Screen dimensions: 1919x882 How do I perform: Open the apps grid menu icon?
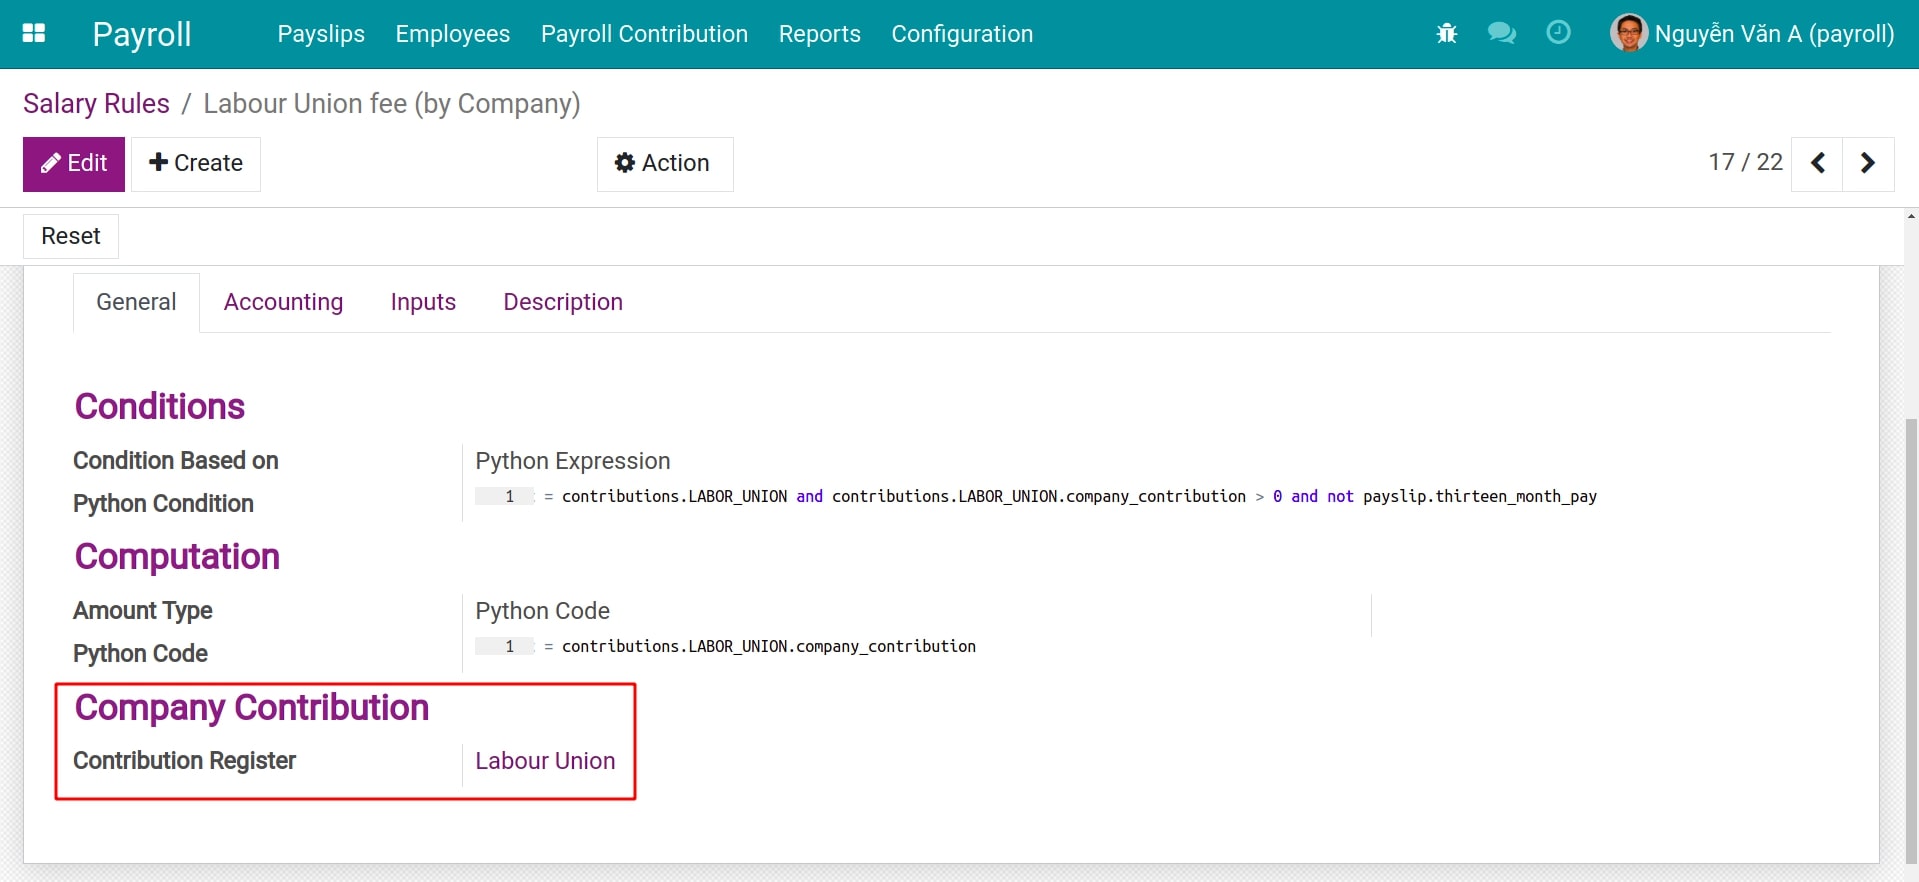point(34,34)
